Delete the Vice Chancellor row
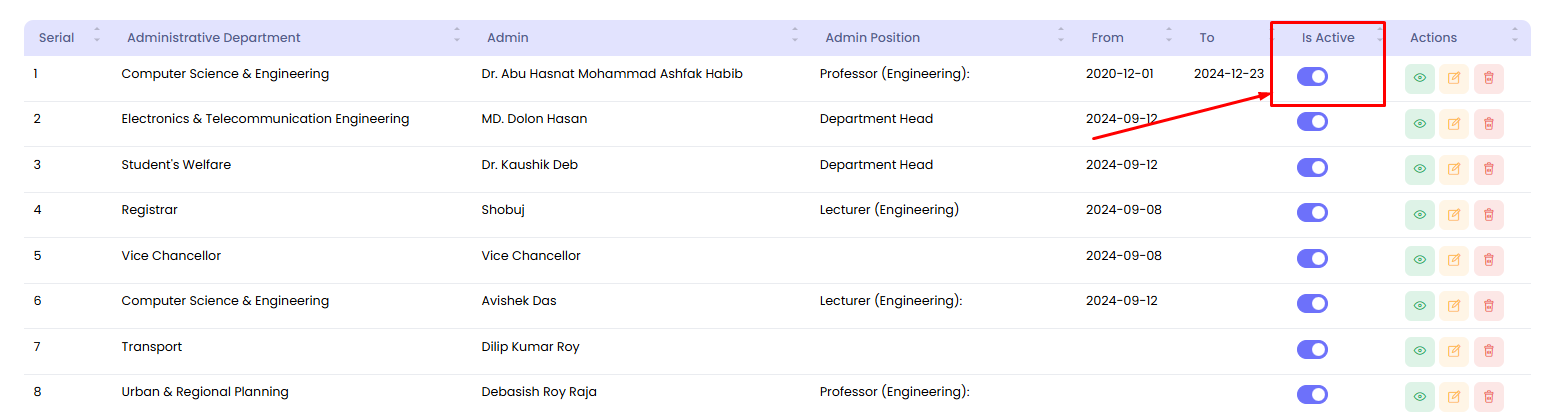1543x415 pixels. (1488, 259)
